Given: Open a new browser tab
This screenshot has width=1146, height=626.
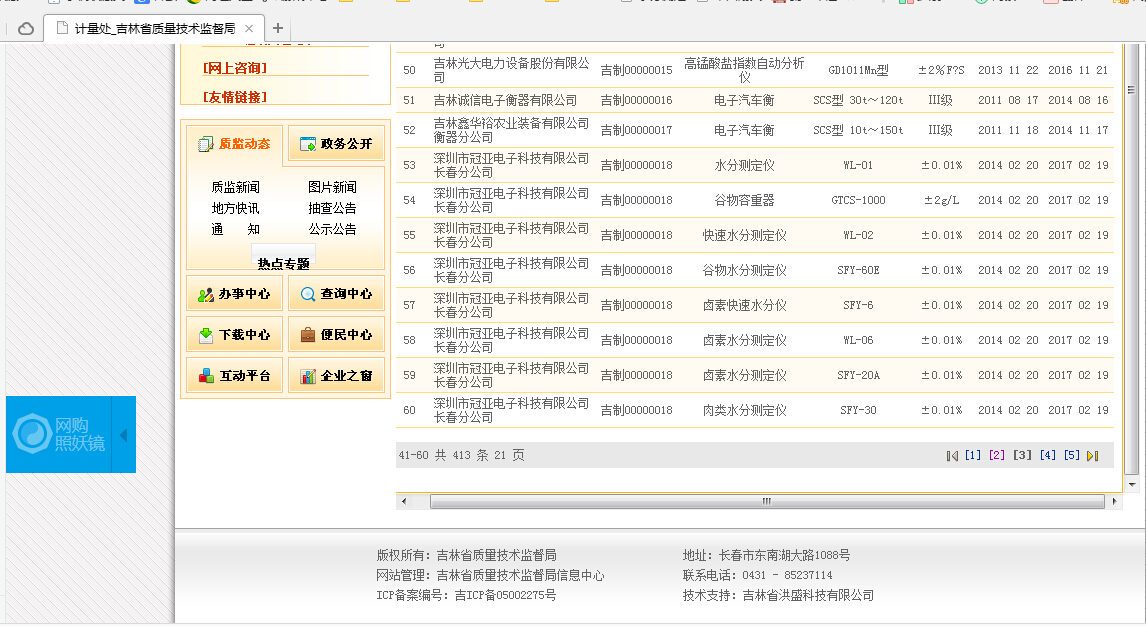Looking at the screenshot, I should [278, 28].
